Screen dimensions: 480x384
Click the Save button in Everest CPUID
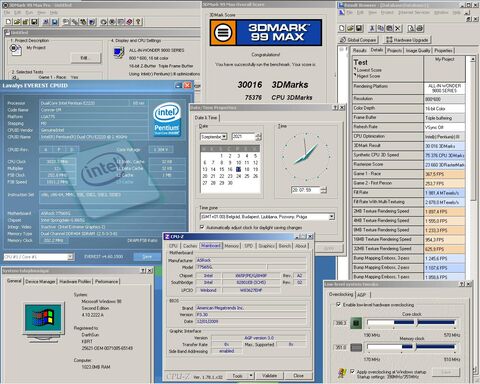(x=147, y=256)
